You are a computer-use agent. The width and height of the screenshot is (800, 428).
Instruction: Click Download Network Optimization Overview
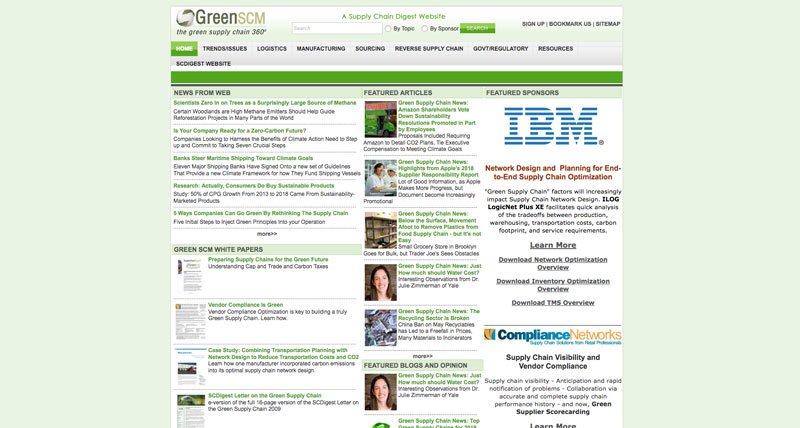coord(553,263)
